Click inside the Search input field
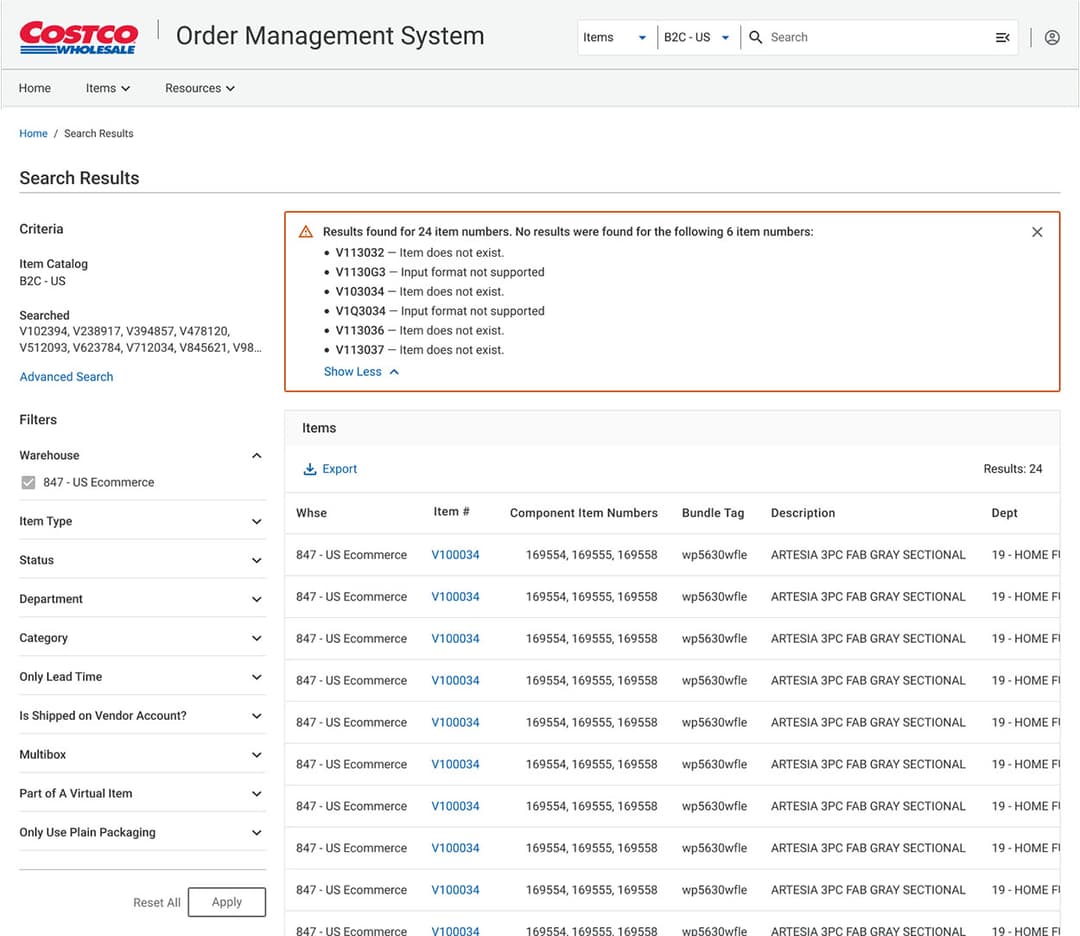1080x936 pixels. [870, 37]
